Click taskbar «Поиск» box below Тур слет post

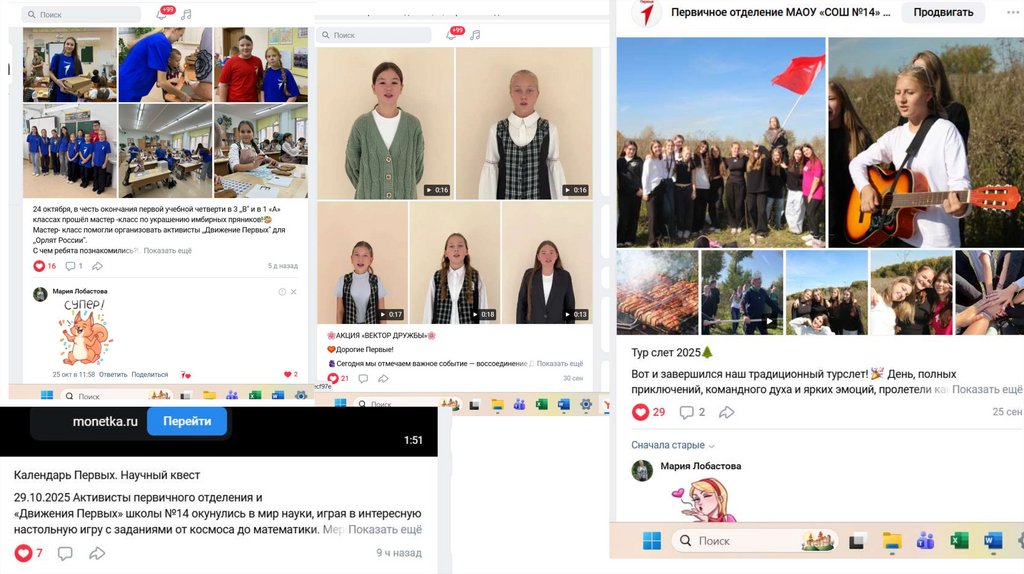point(754,541)
